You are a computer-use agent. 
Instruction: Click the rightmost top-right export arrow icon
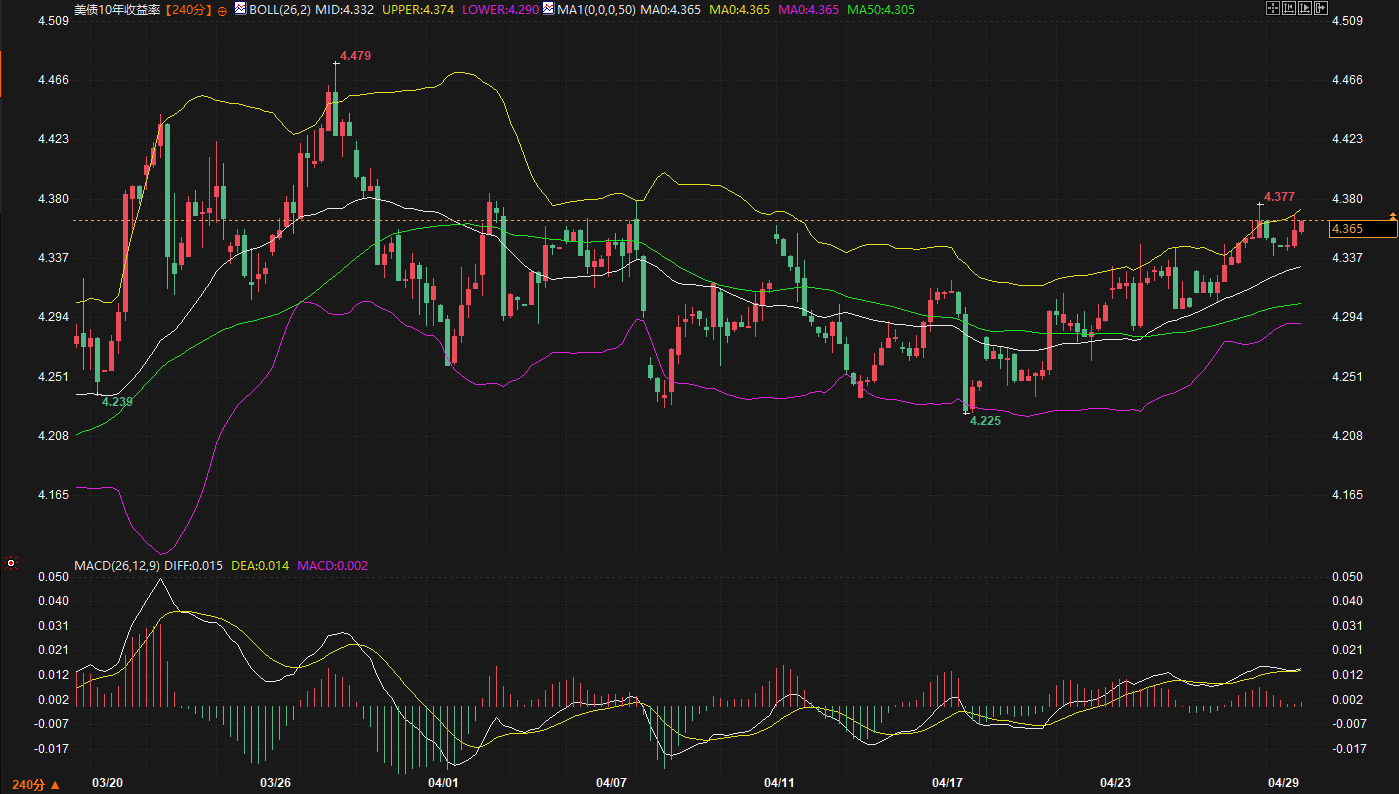[x=1320, y=9]
